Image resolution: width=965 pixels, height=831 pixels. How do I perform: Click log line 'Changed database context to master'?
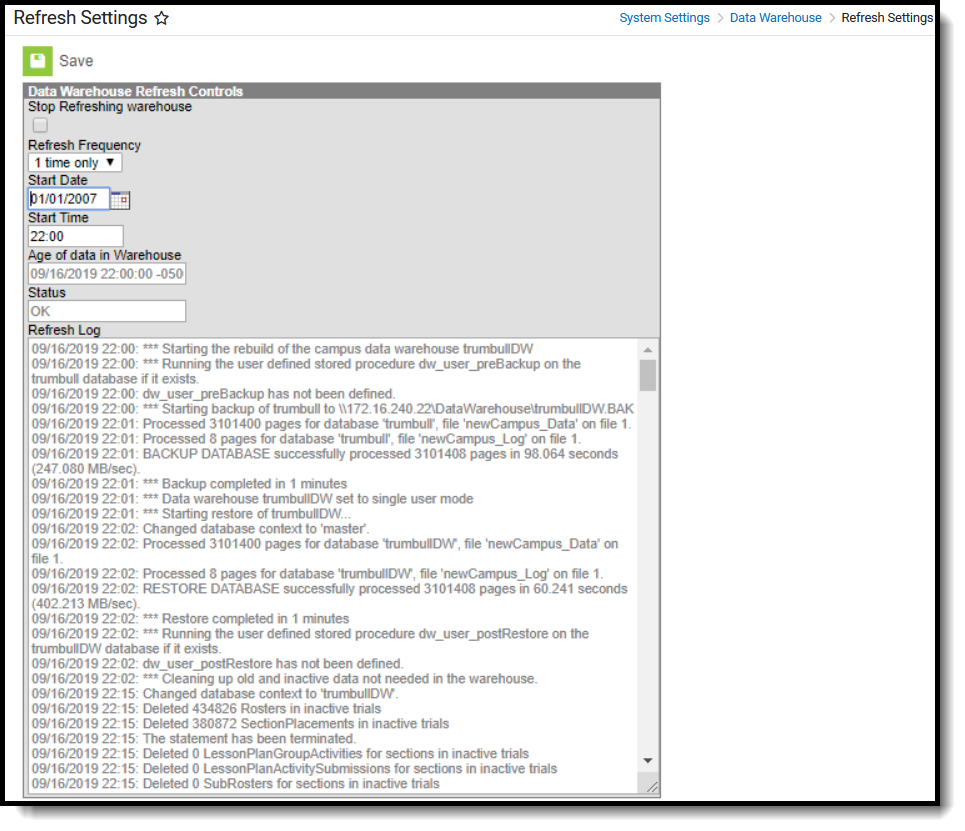point(201,529)
